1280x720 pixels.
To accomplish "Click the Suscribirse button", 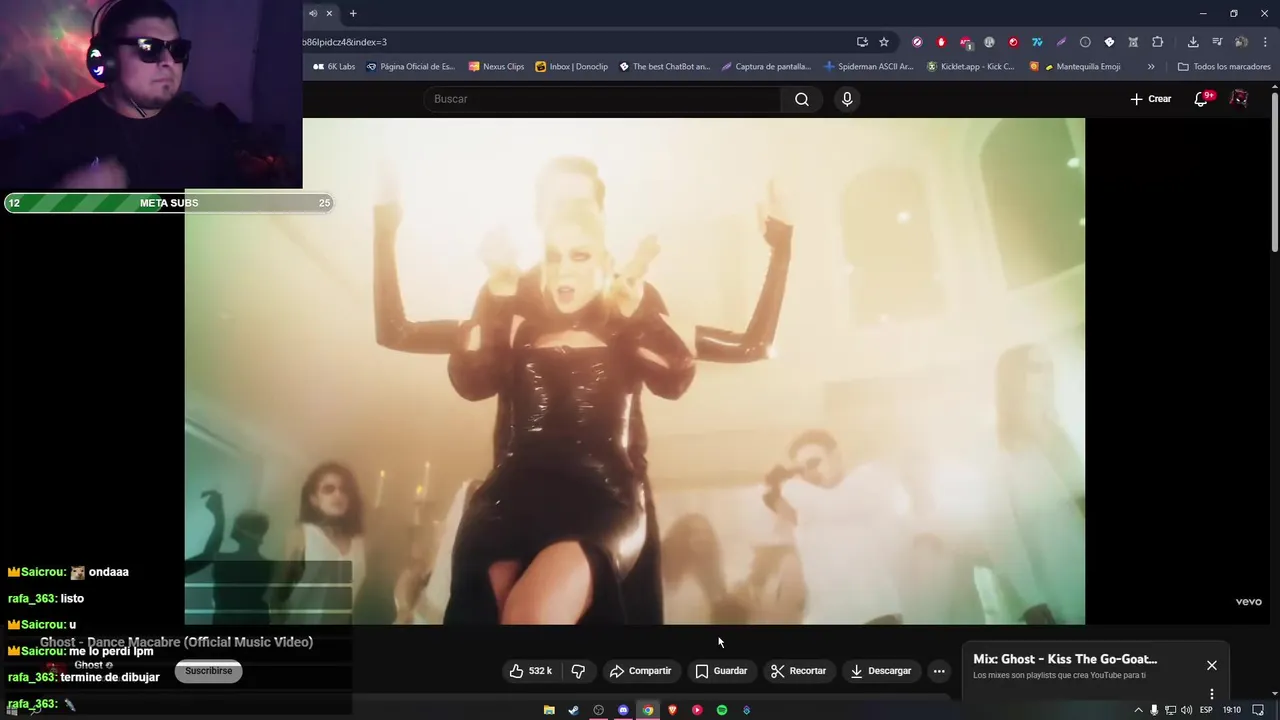I will click(208, 671).
